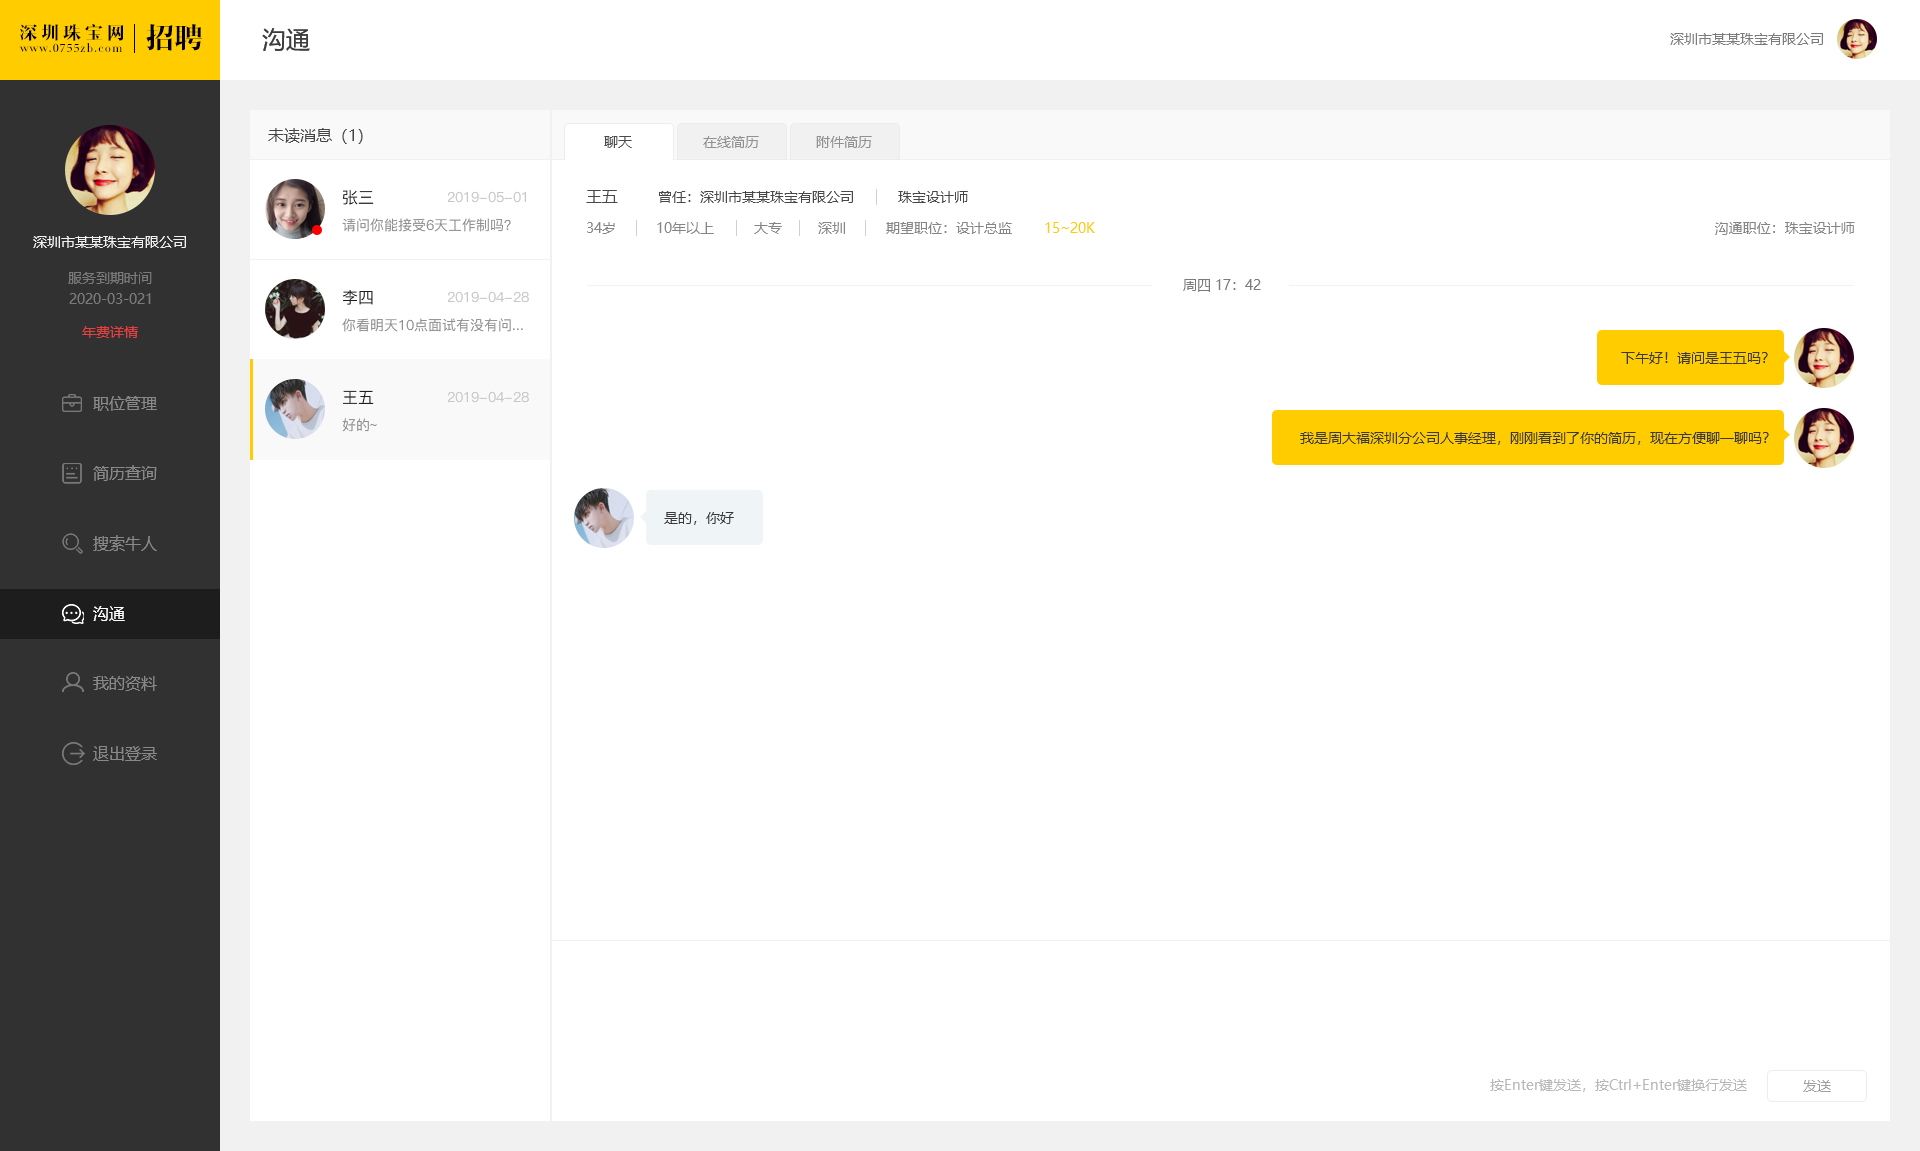Click the logout icon for 退出登录
This screenshot has height=1151, width=1920.
tap(72, 753)
